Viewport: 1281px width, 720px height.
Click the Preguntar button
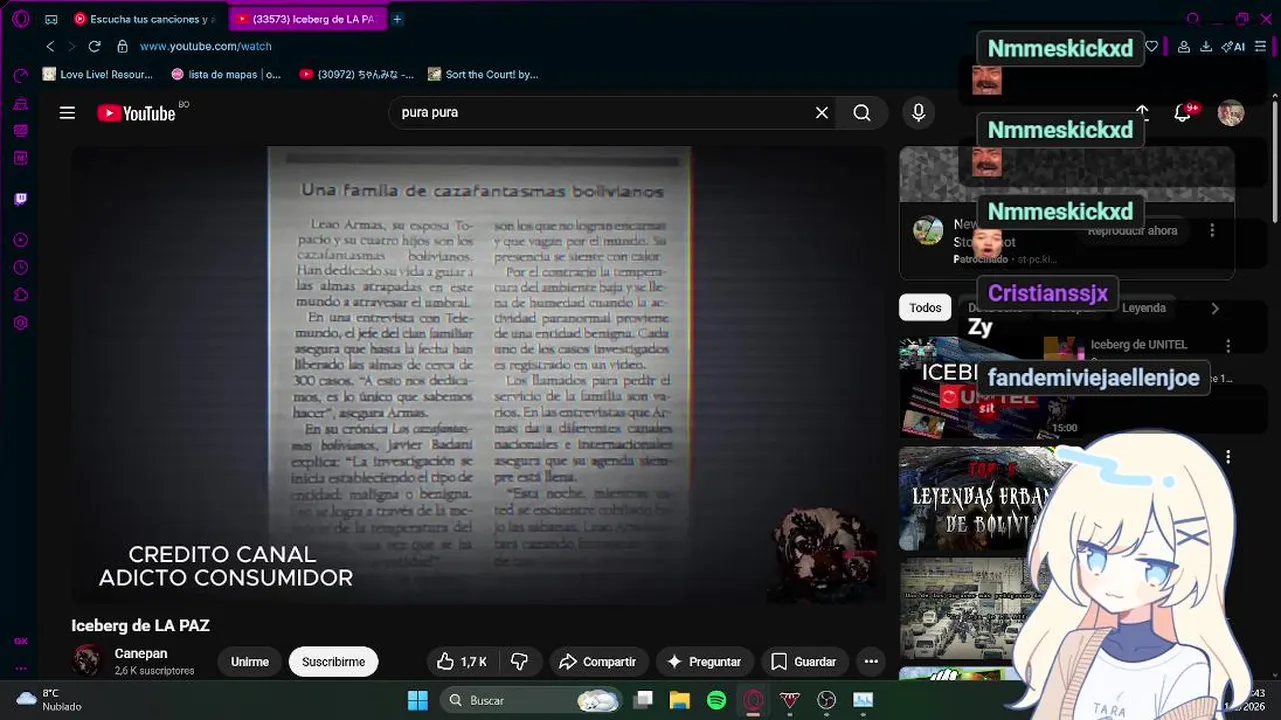(x=704, y=661)
